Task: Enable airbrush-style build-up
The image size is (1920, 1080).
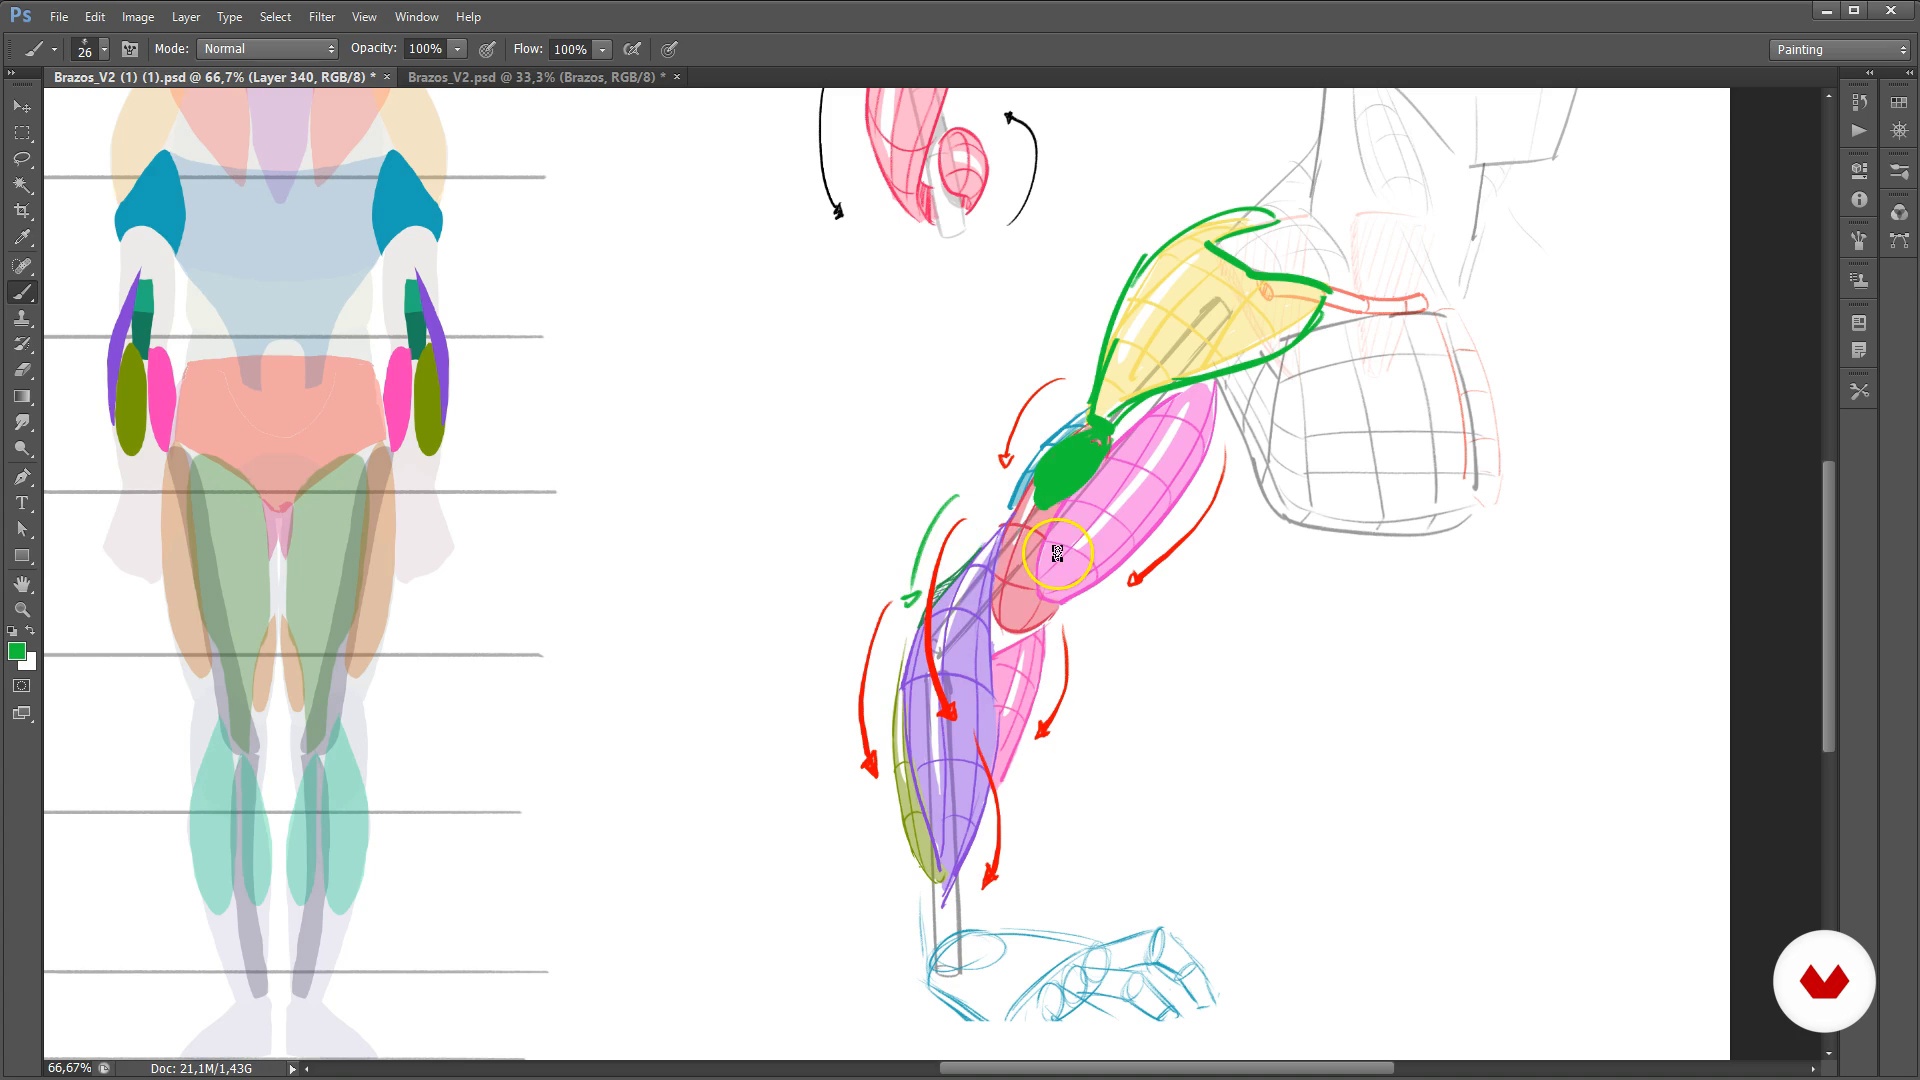Action: 632,49
